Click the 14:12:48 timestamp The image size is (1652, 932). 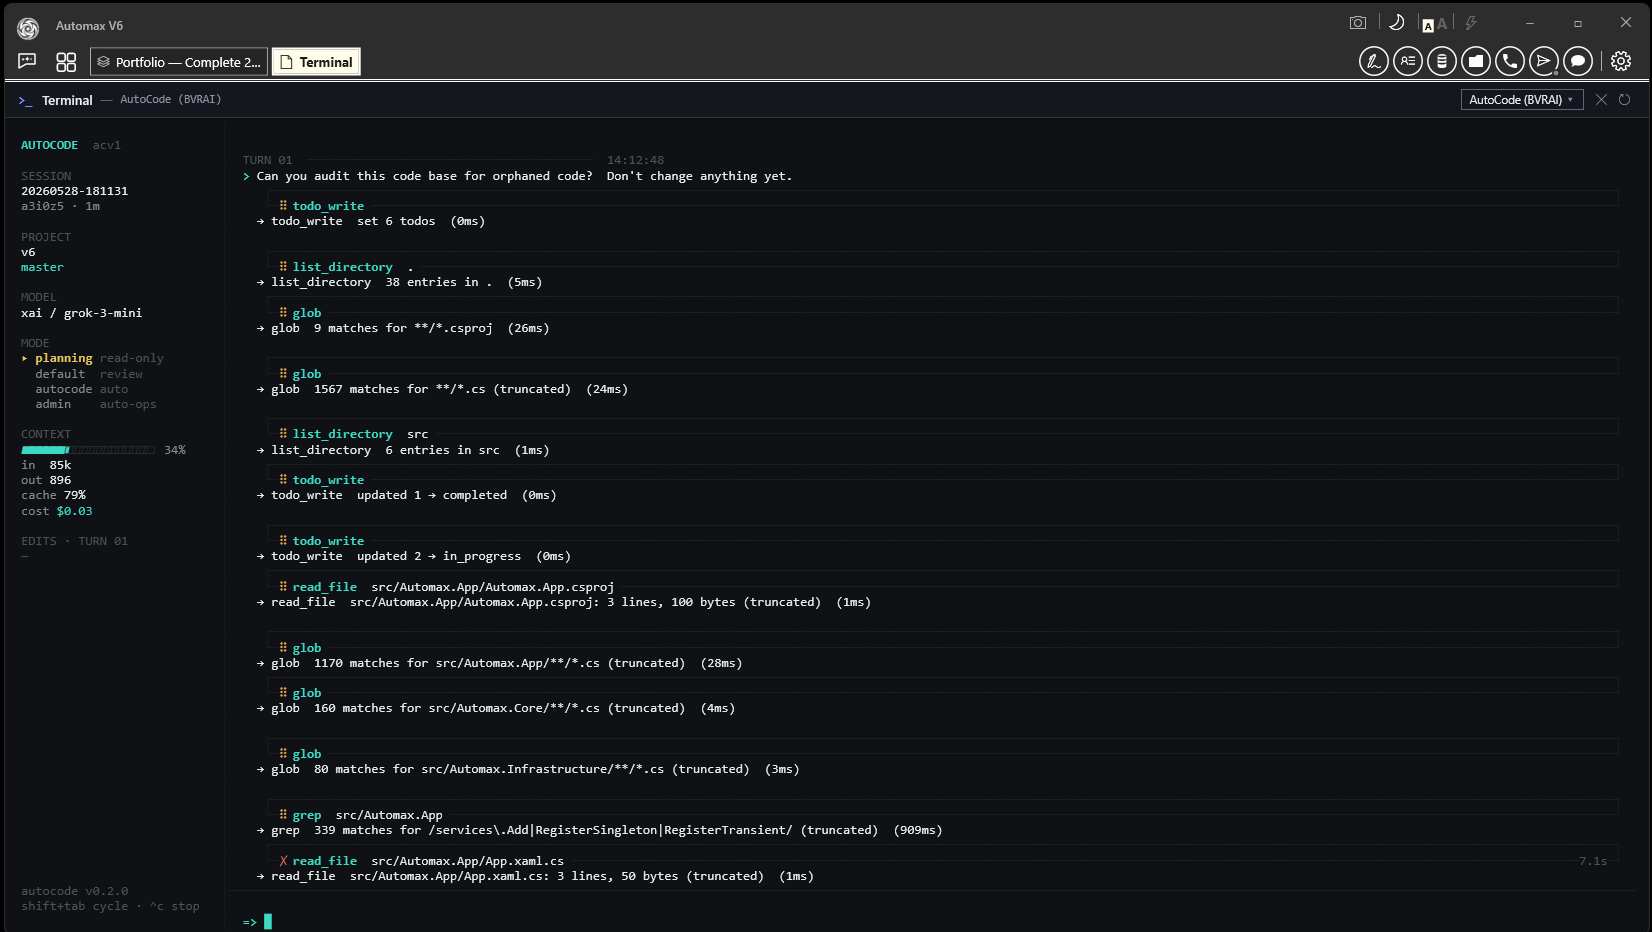click(635, 160)
